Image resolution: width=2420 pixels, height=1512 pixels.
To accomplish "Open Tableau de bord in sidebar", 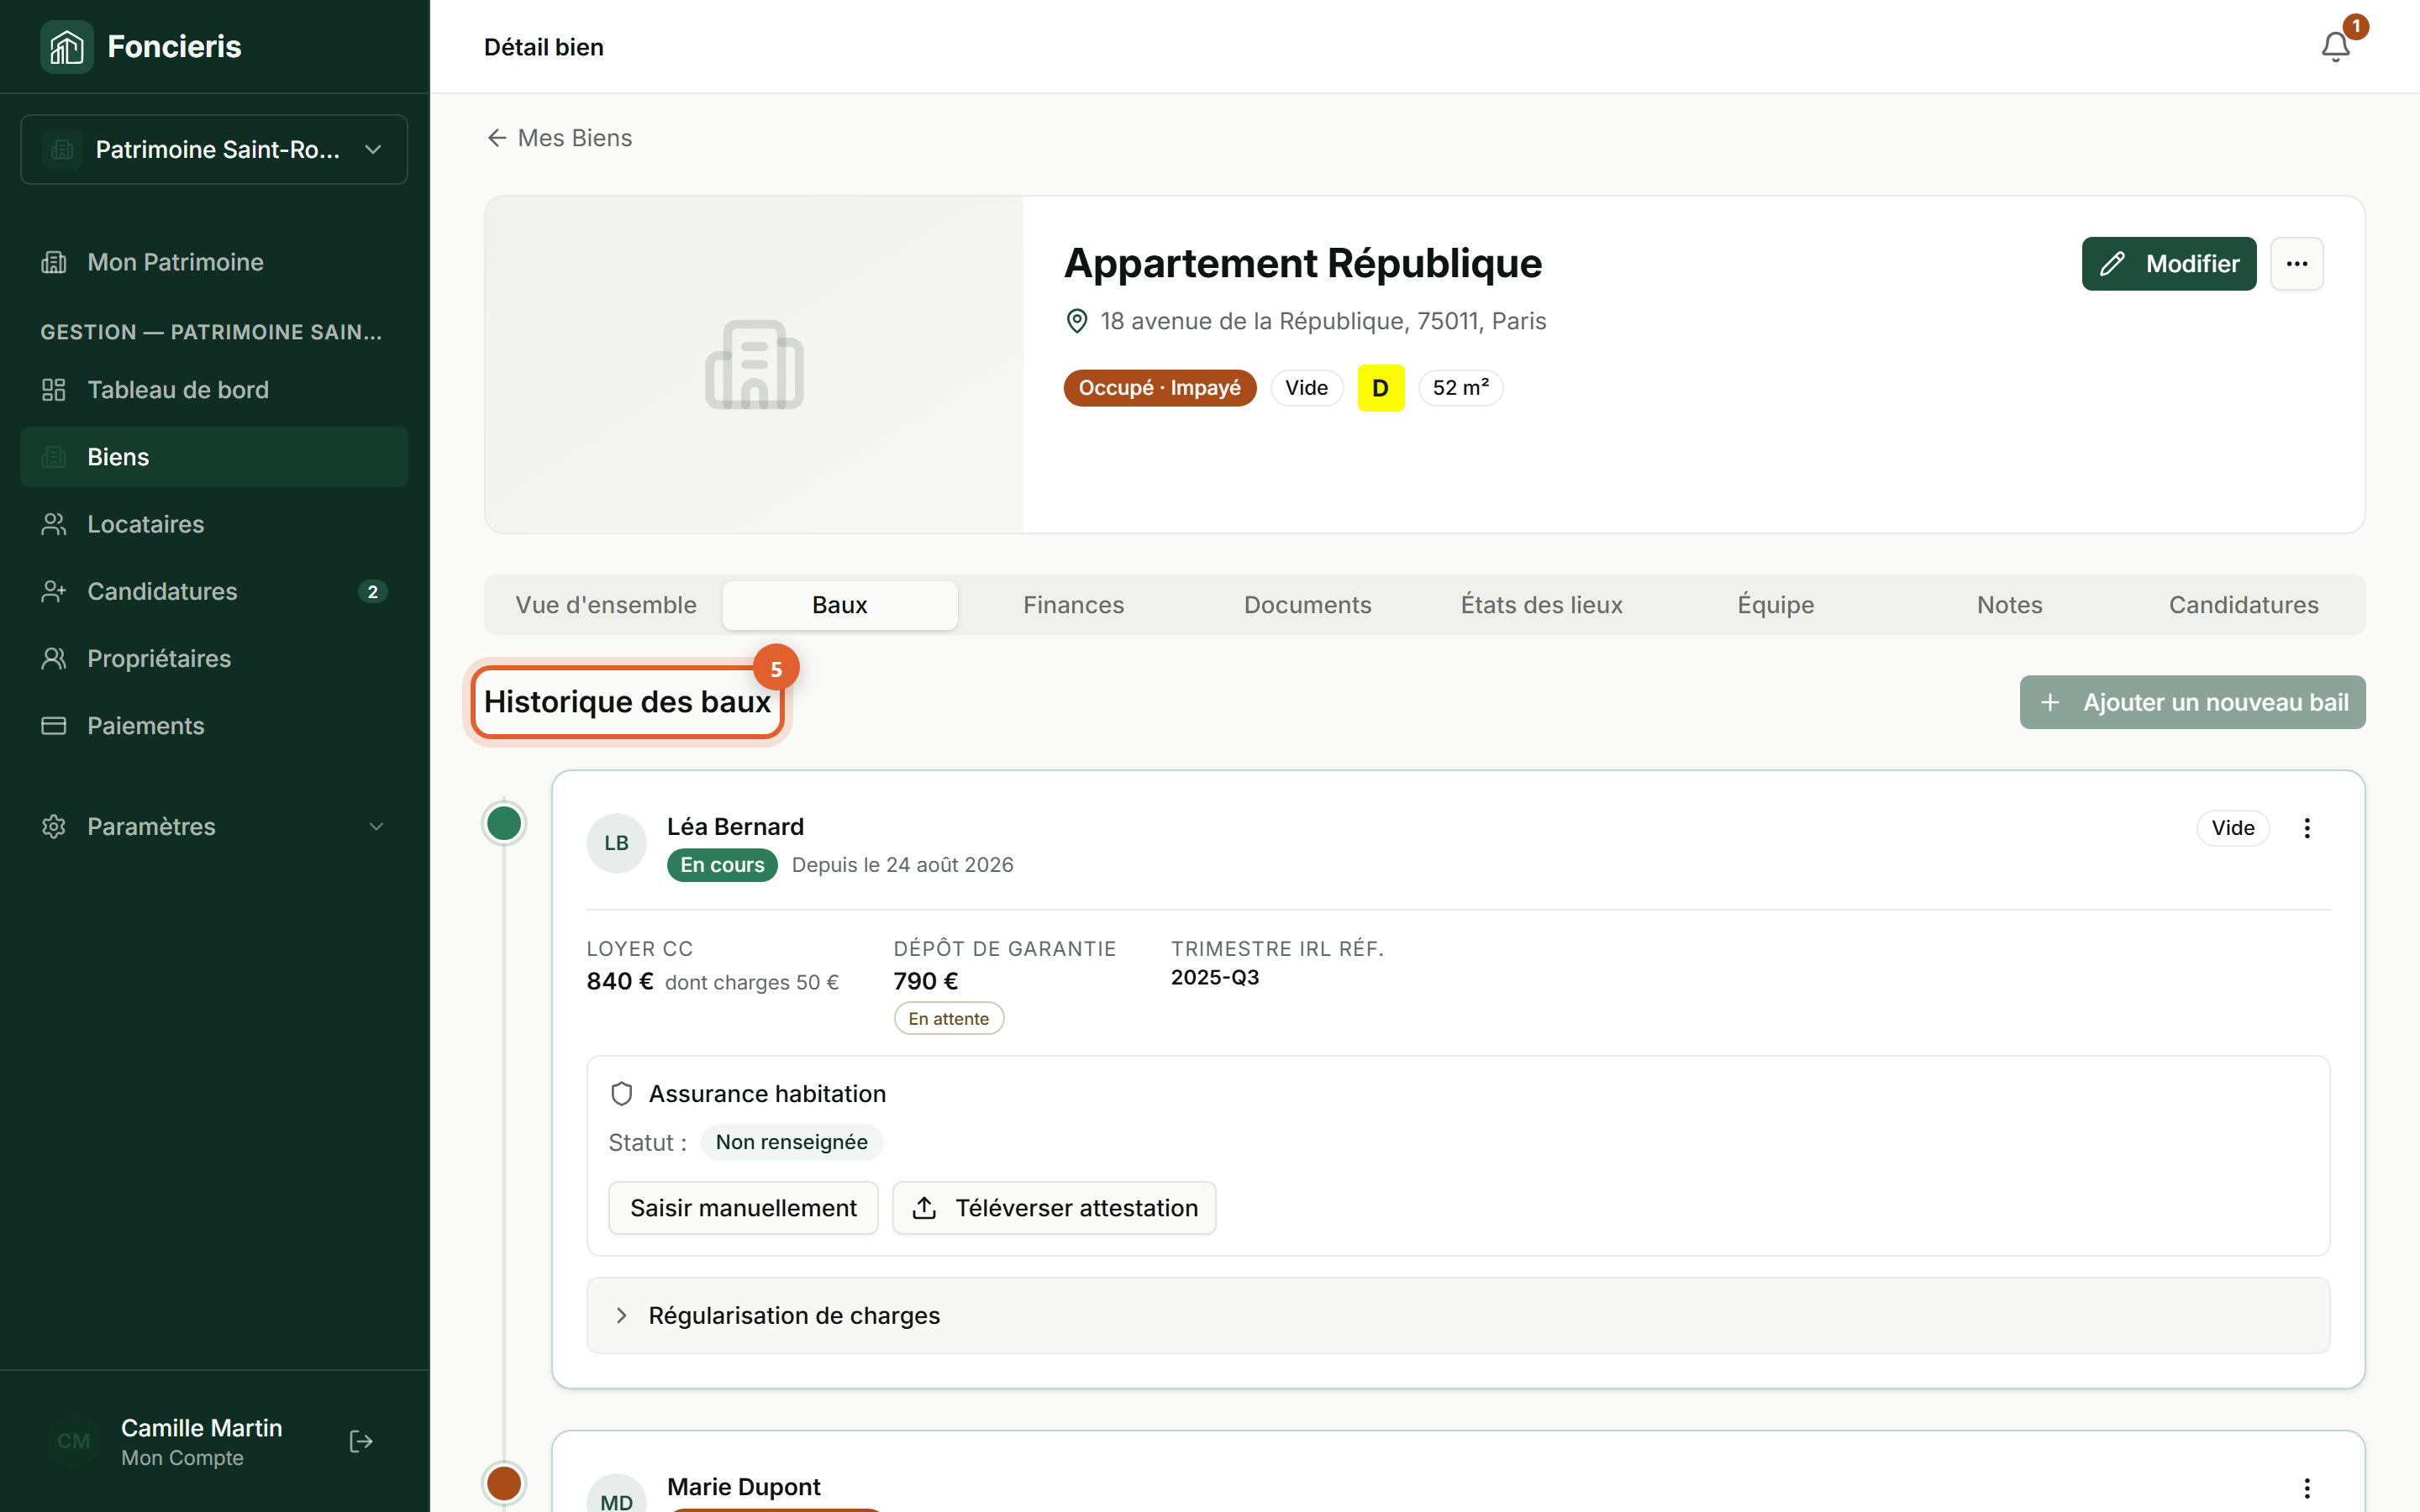I will pyautogui.click(x=214, y=390).
